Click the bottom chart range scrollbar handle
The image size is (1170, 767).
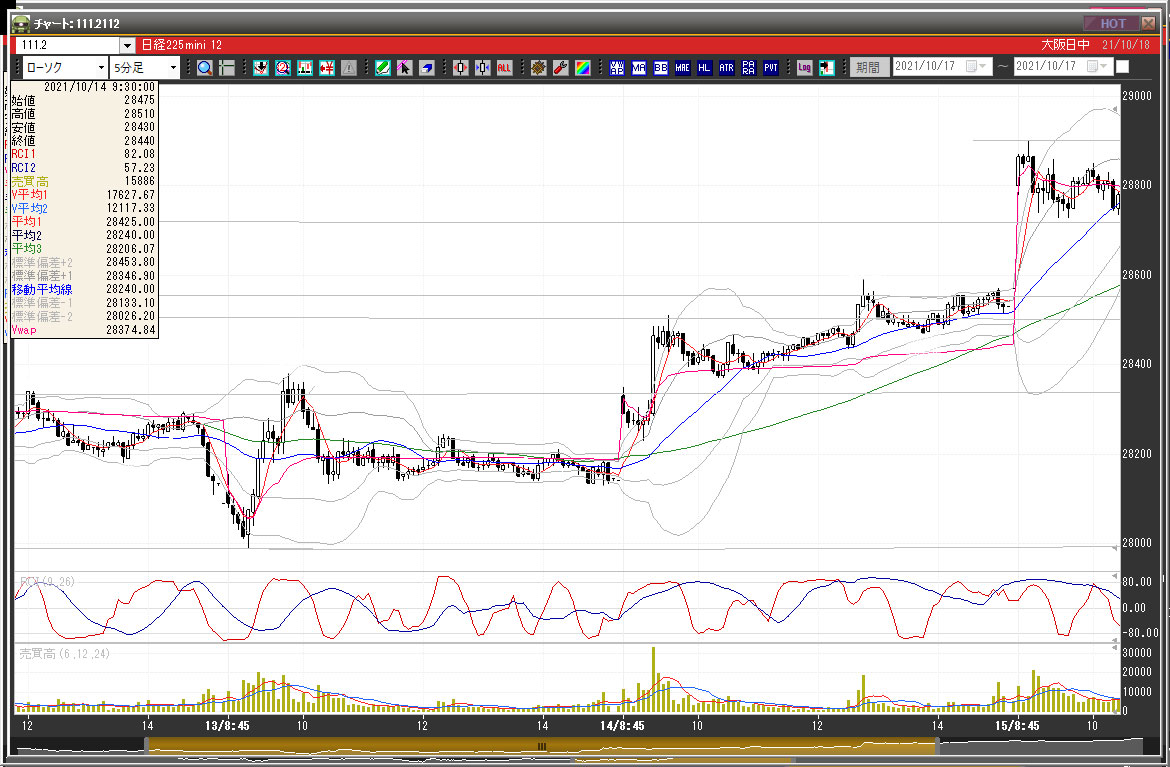coord(542,745)
